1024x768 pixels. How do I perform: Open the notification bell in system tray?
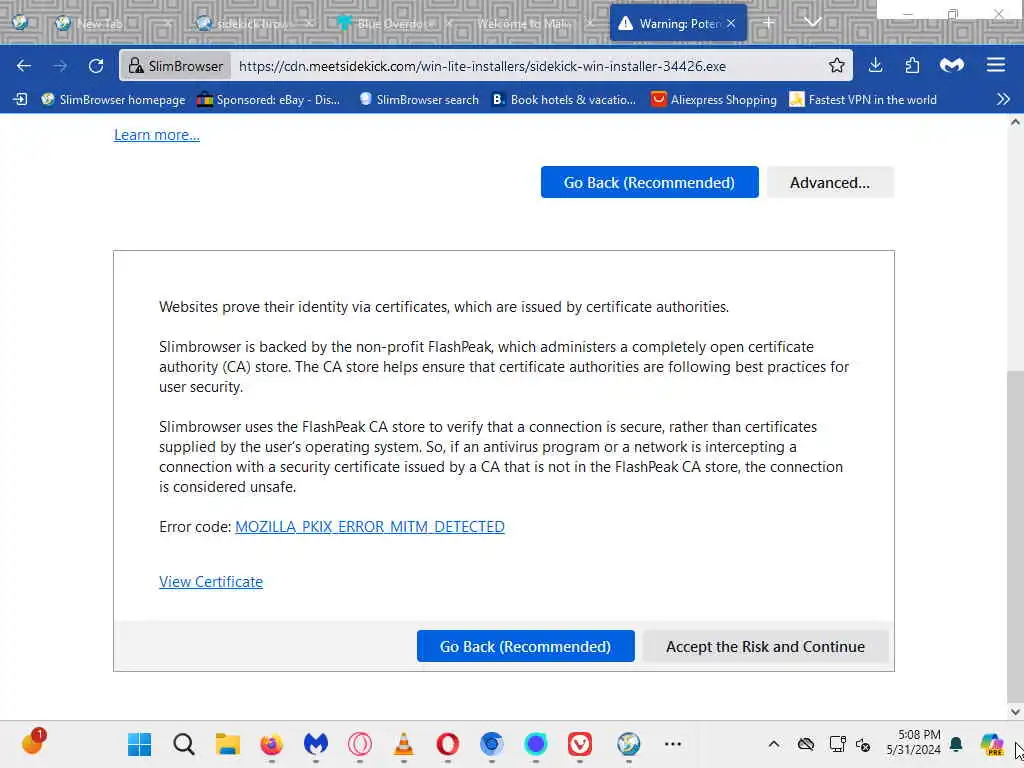point(955,744)
